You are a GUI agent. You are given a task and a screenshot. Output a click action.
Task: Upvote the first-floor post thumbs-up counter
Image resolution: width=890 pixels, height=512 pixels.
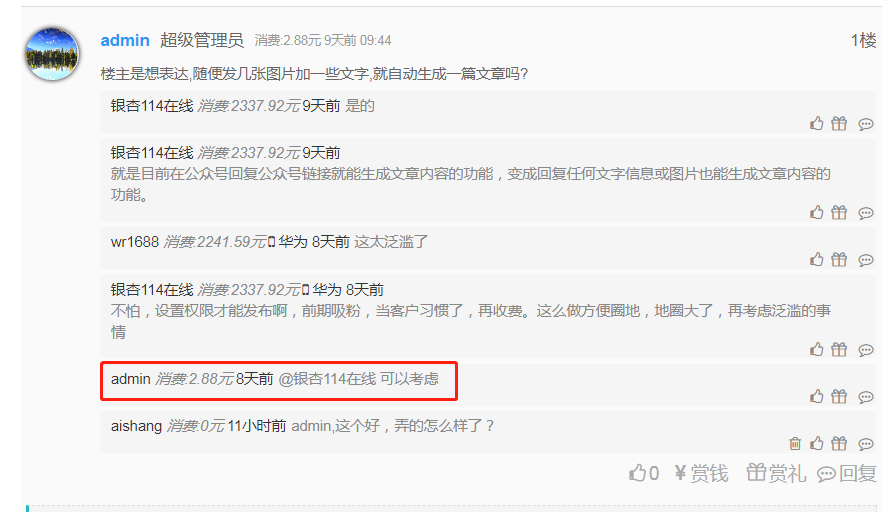point(644,473)
